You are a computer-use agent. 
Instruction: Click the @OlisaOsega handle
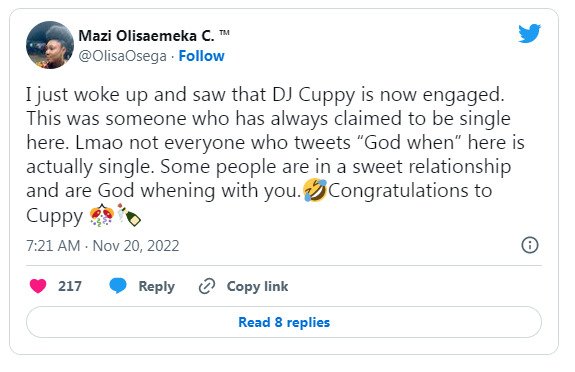[122, 56]
